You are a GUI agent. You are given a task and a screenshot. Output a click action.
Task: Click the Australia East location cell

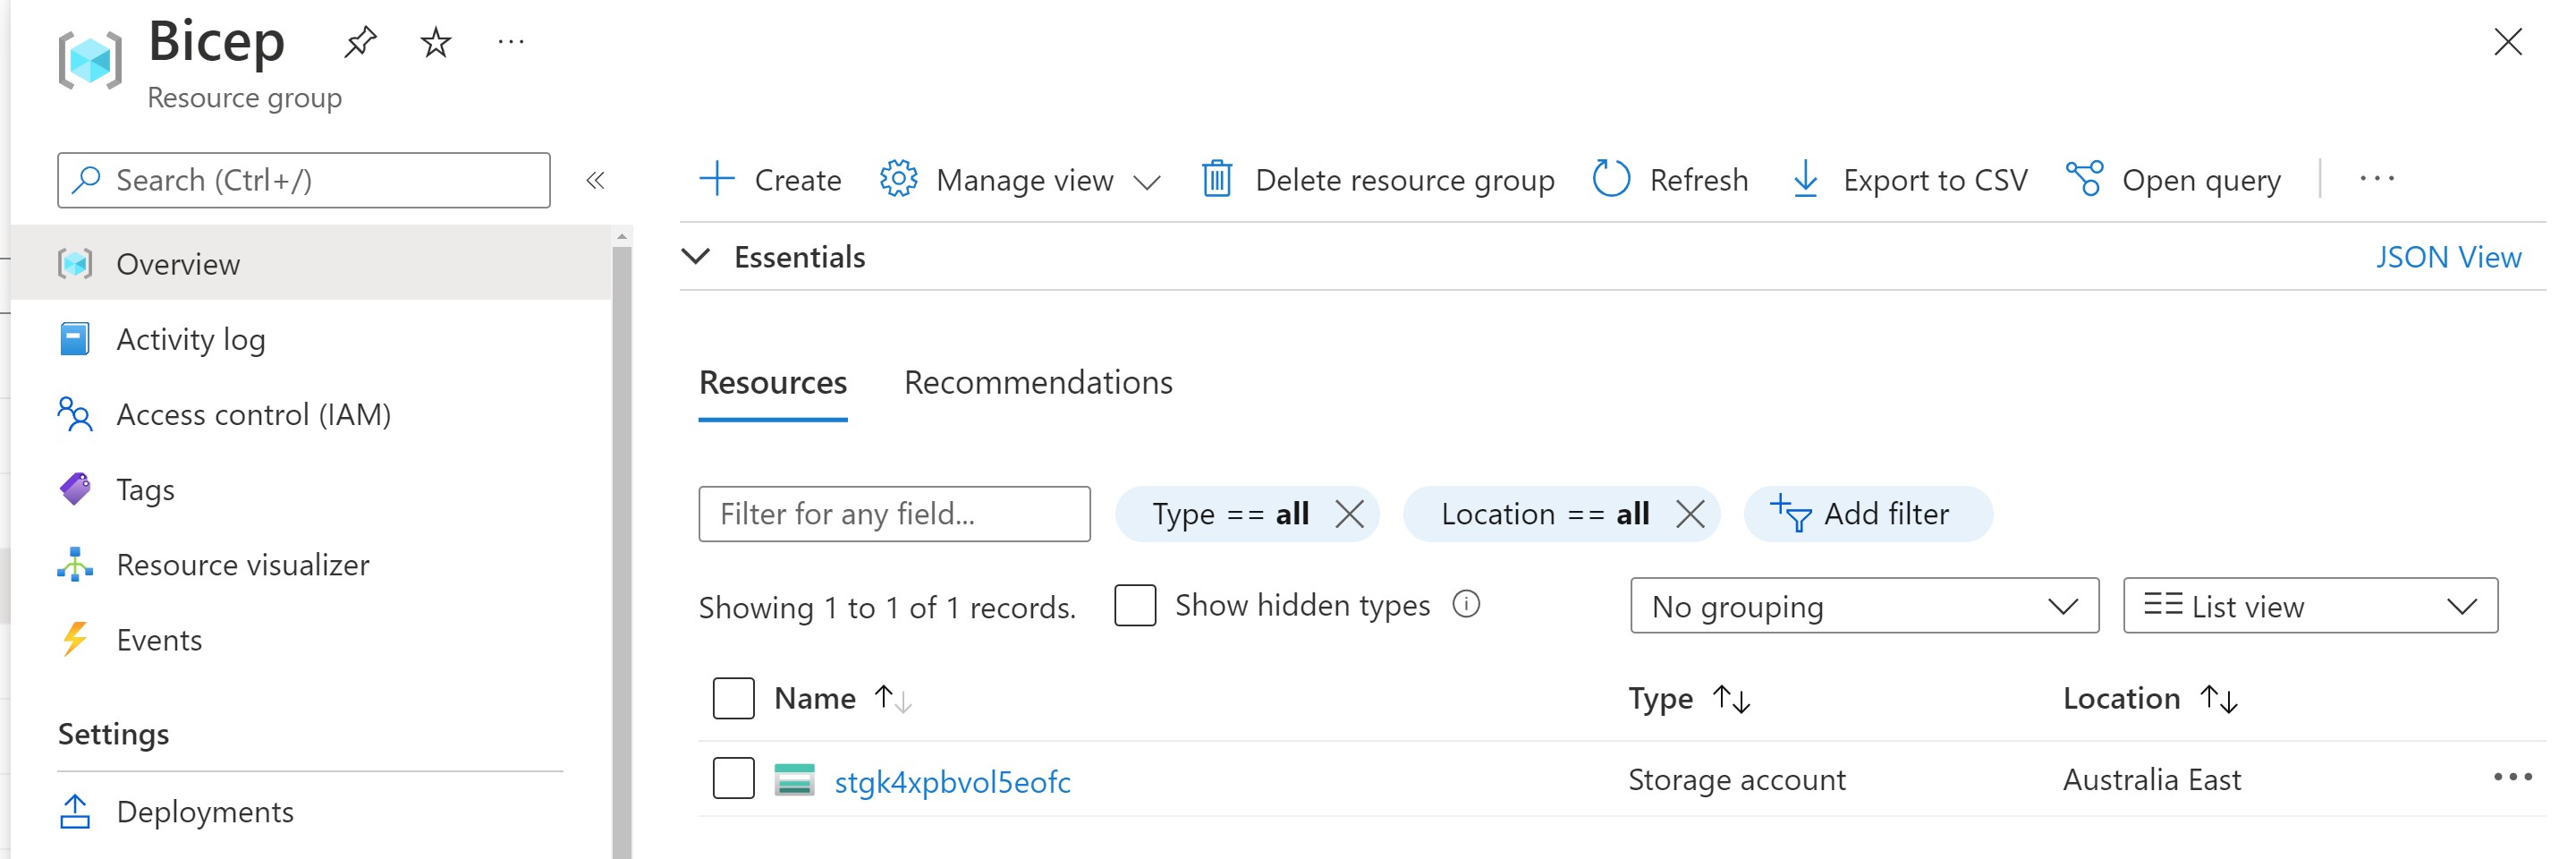tap(2151, 779)
